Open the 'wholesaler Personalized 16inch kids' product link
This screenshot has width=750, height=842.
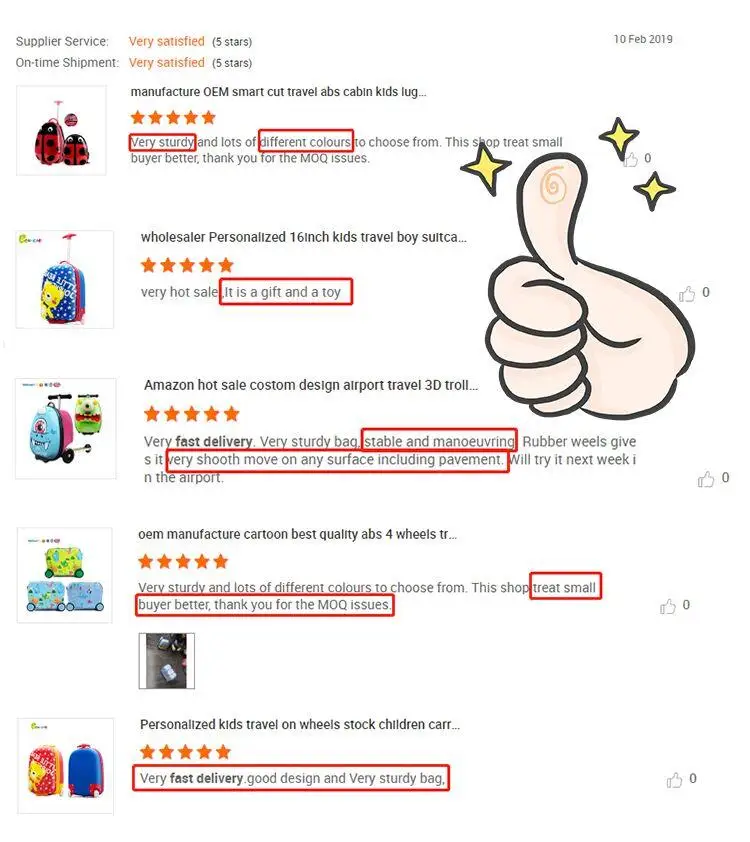304,237
